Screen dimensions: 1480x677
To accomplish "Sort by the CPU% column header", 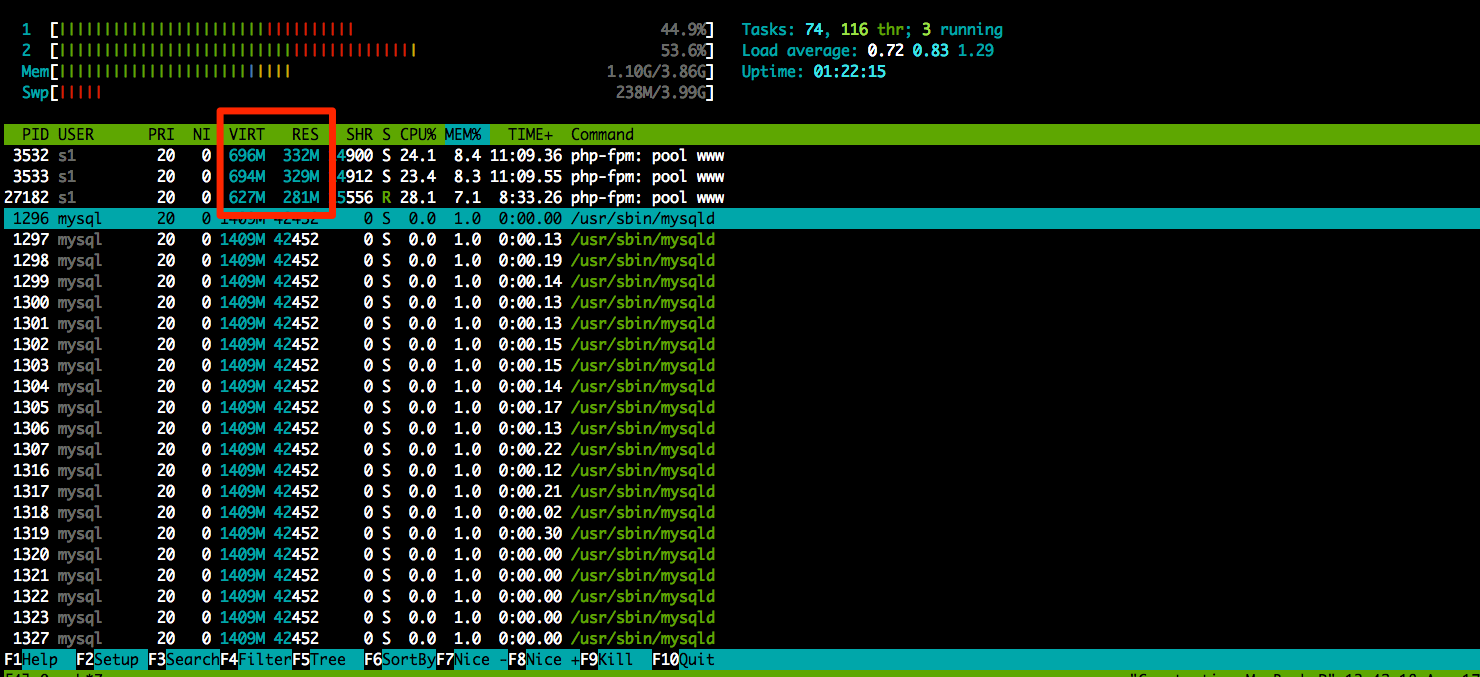I will (x=418, y=134).
